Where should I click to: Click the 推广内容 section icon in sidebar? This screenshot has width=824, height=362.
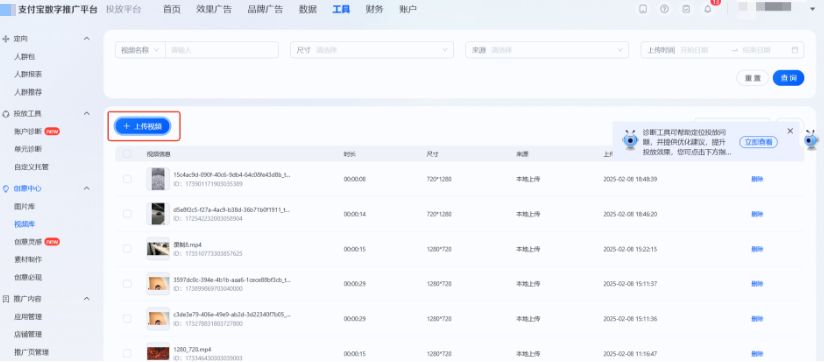pyautogui.click(x=6, y=298)
